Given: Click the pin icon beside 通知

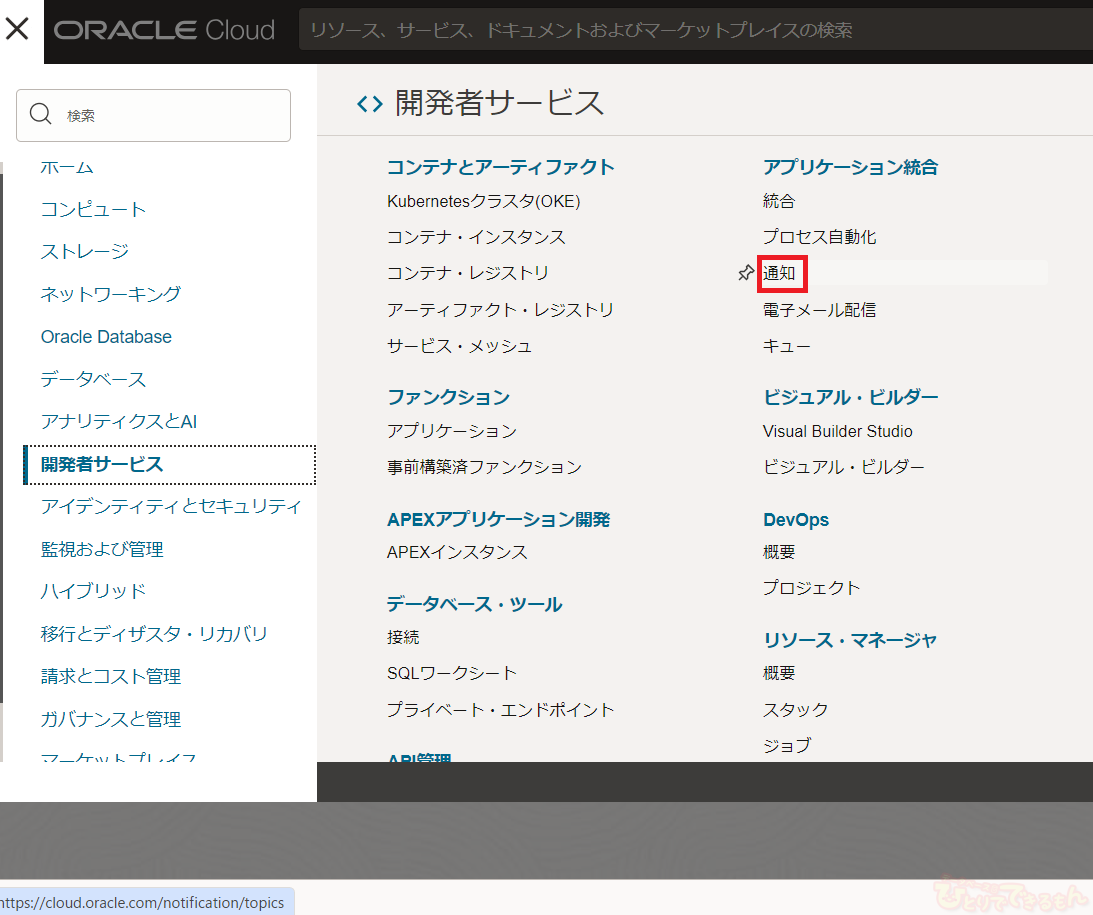Looking at the screenshot, I should 745,273.
